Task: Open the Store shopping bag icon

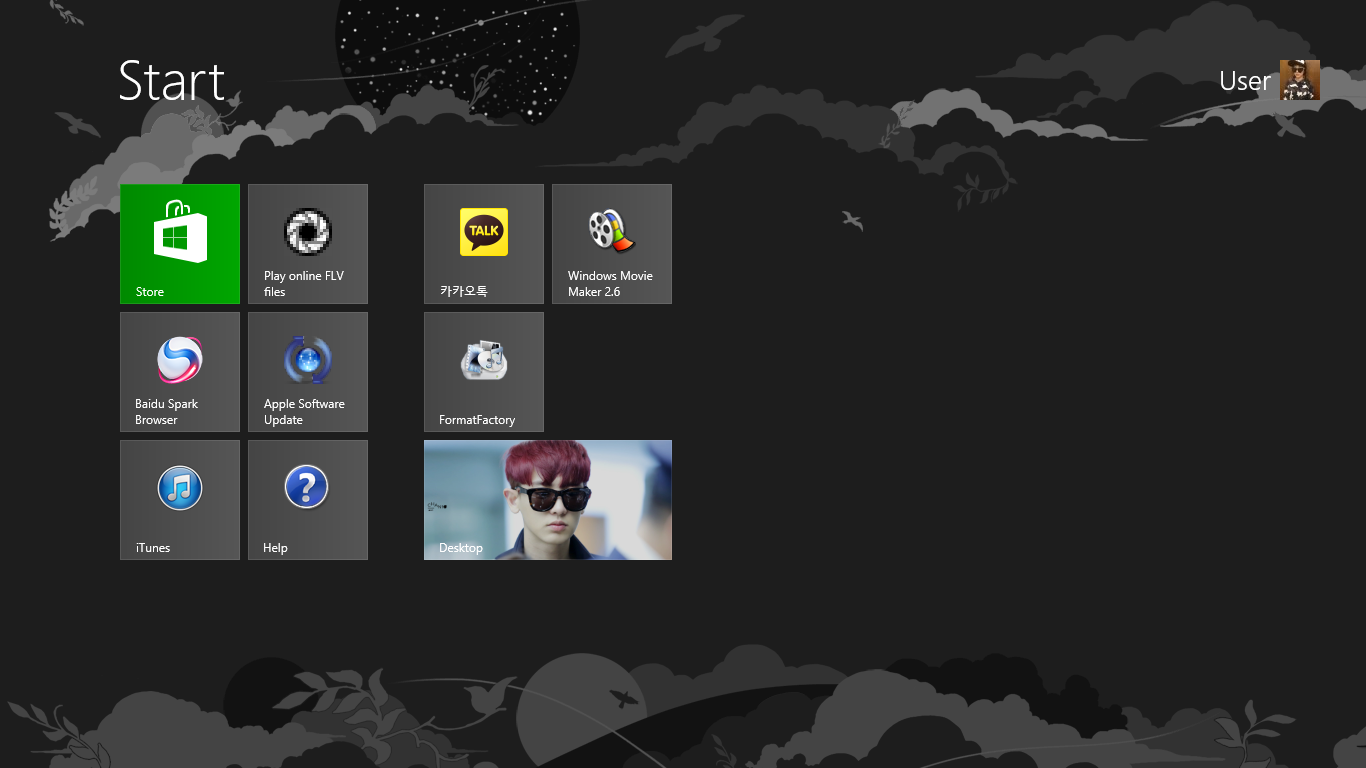Action: coord(180,232)
